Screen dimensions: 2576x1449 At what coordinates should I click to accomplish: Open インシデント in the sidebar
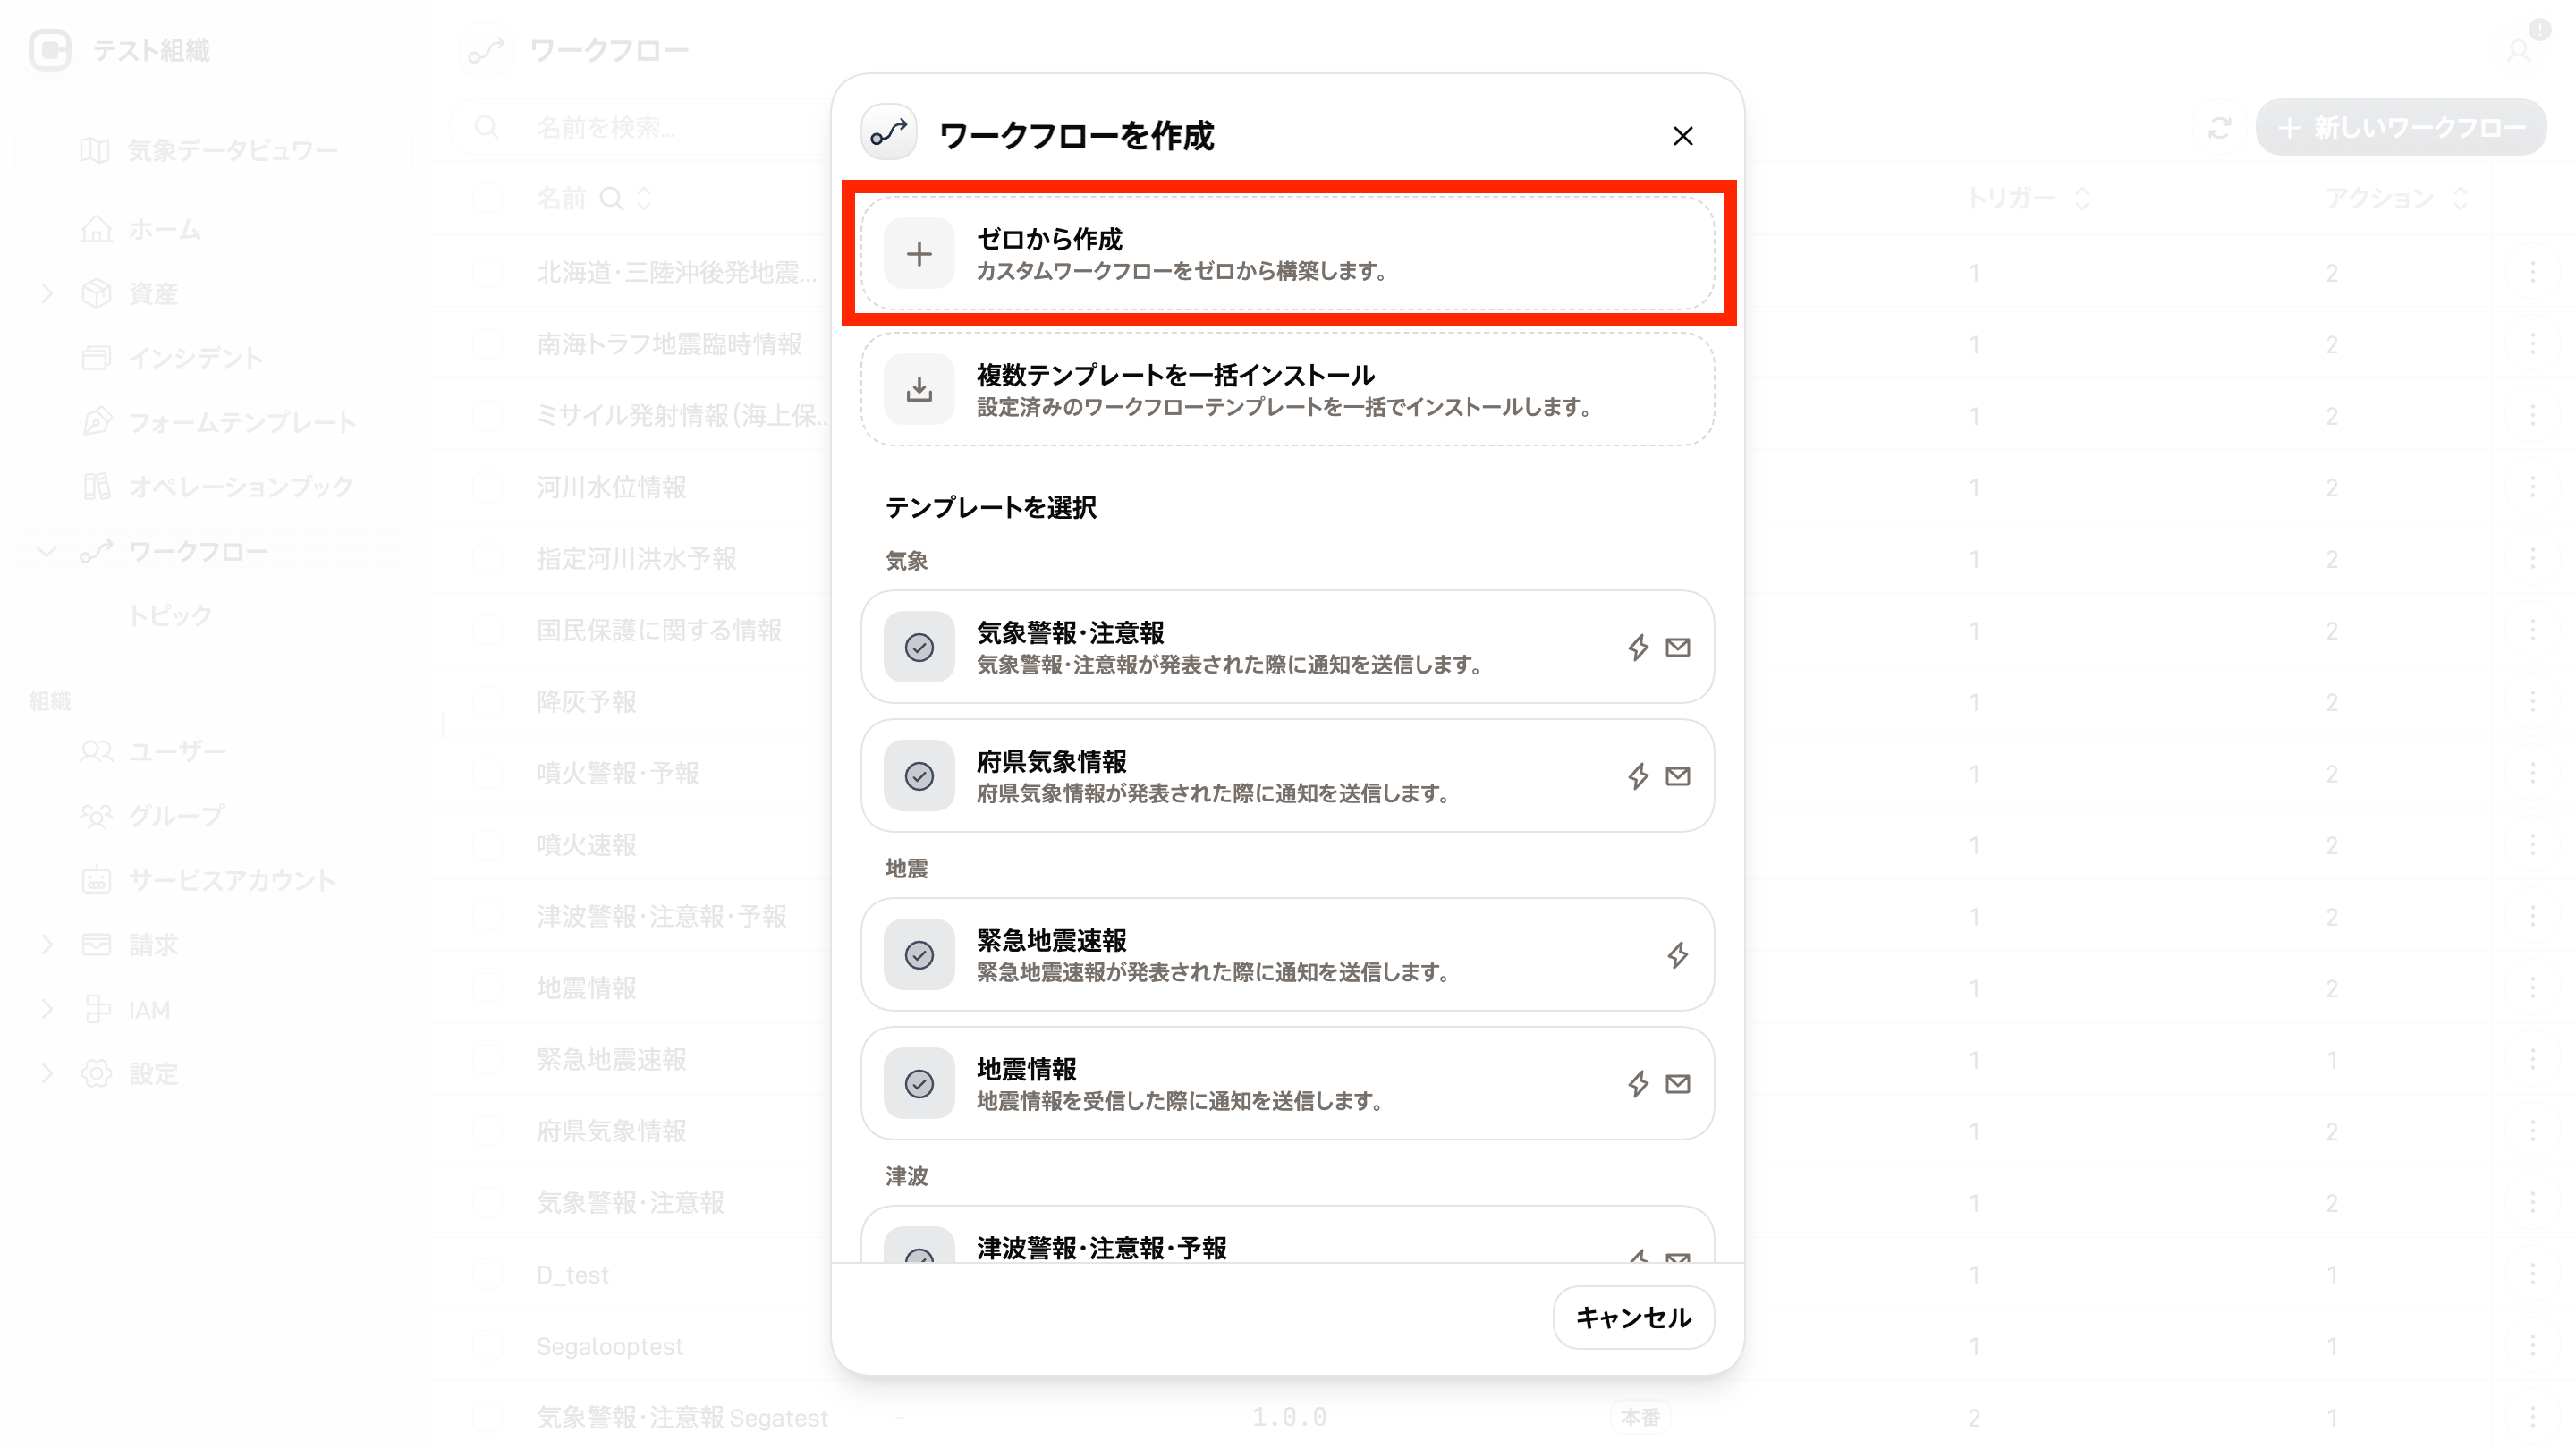click(x=214, y=358)
